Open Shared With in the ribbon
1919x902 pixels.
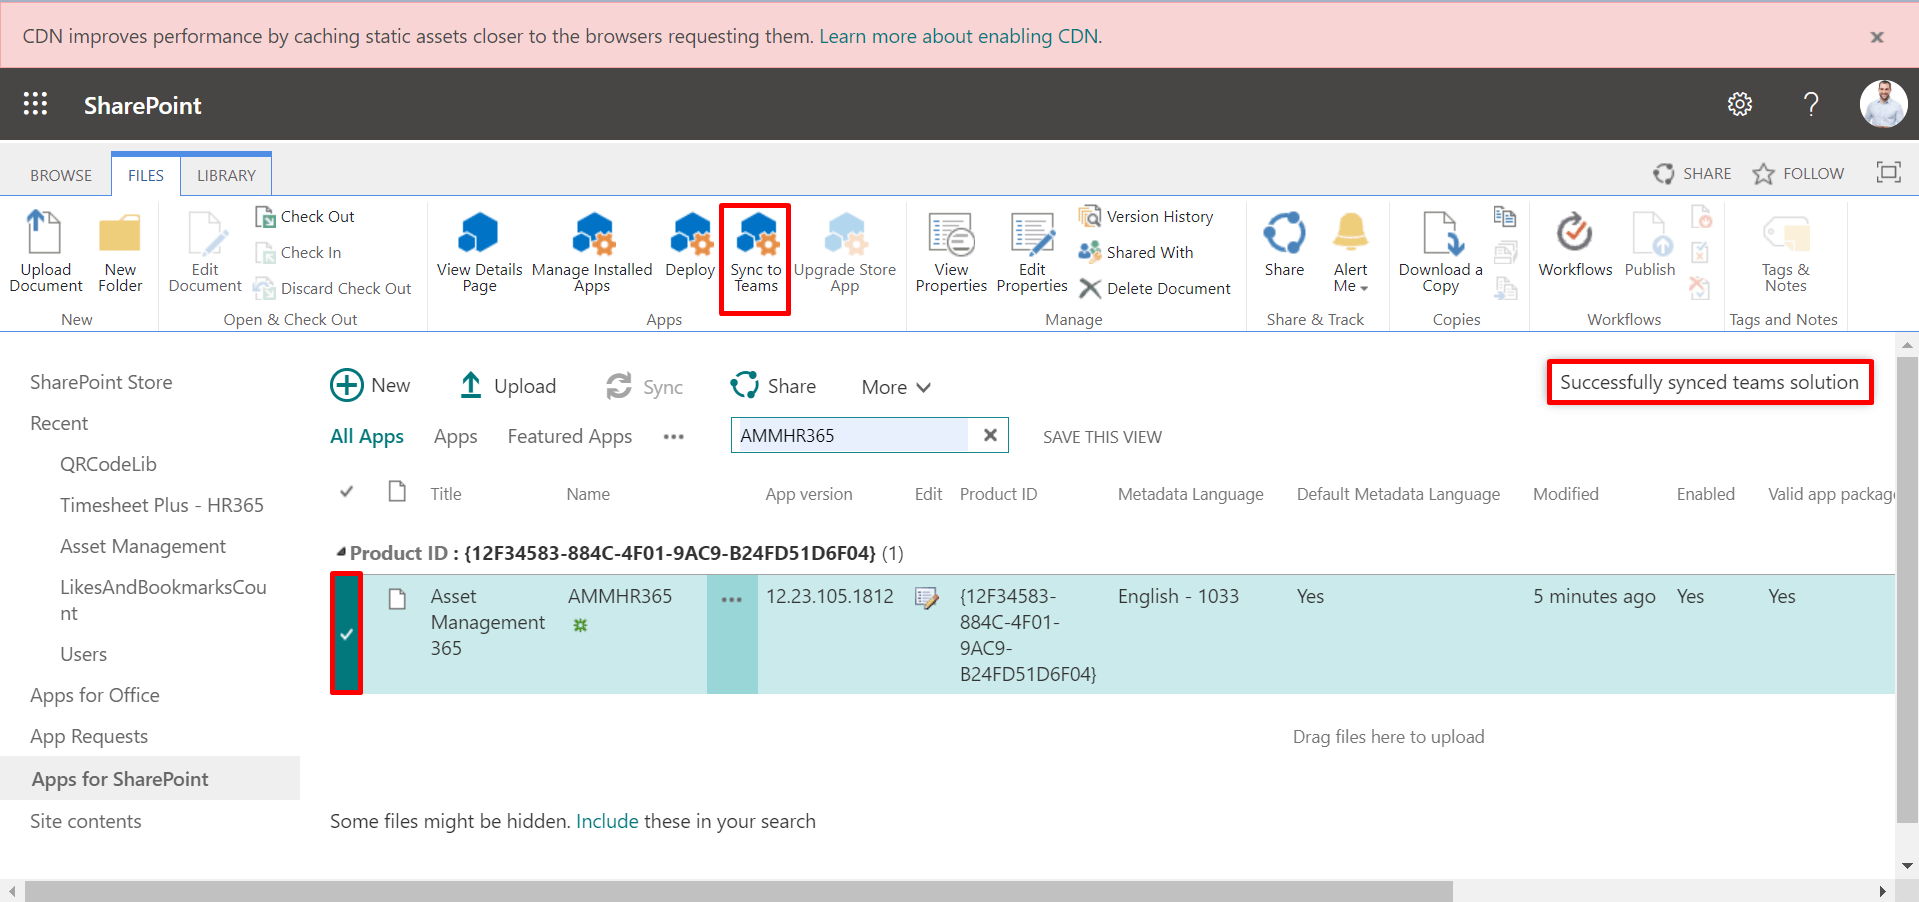coord(1136,252)
